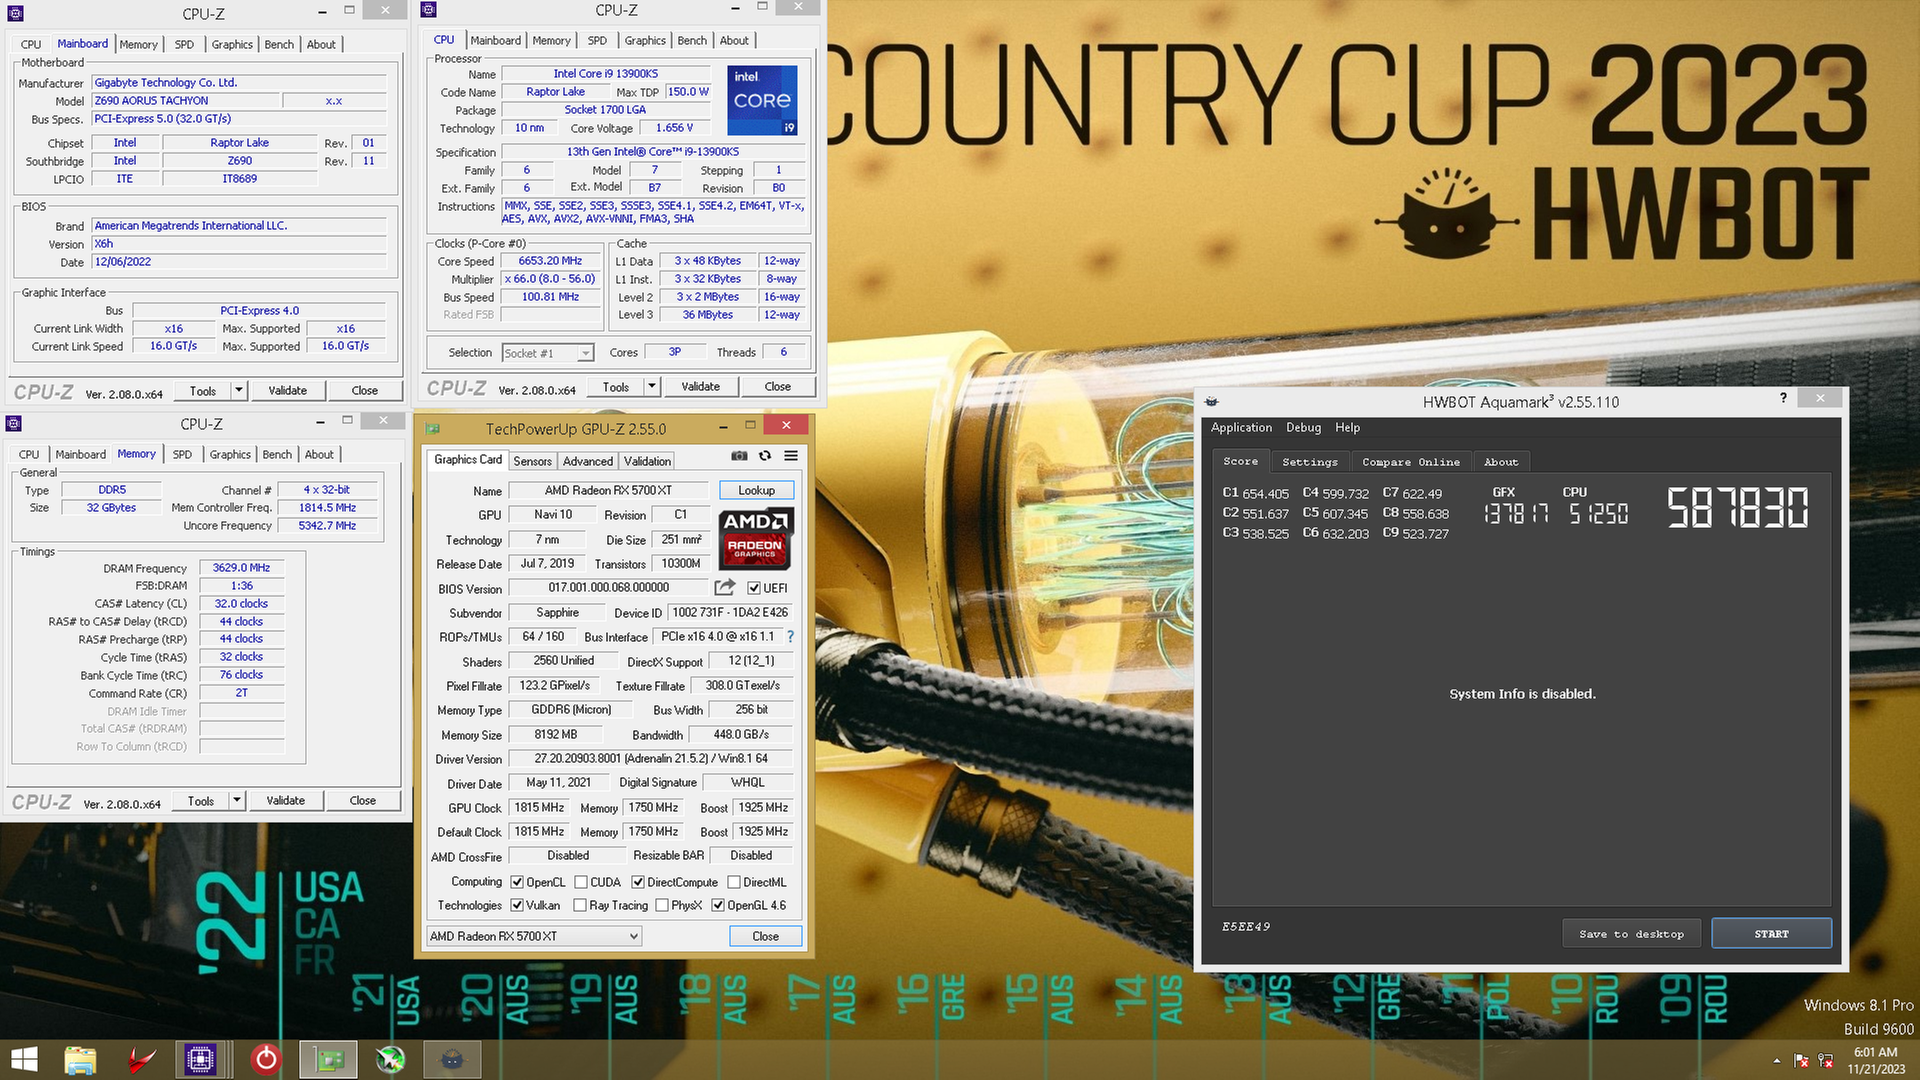Image resolution: width=1920 pixels, height=1080 pixels.
Task: Open the red bird taskbar icon
Action: click(x=142, y=1059)
